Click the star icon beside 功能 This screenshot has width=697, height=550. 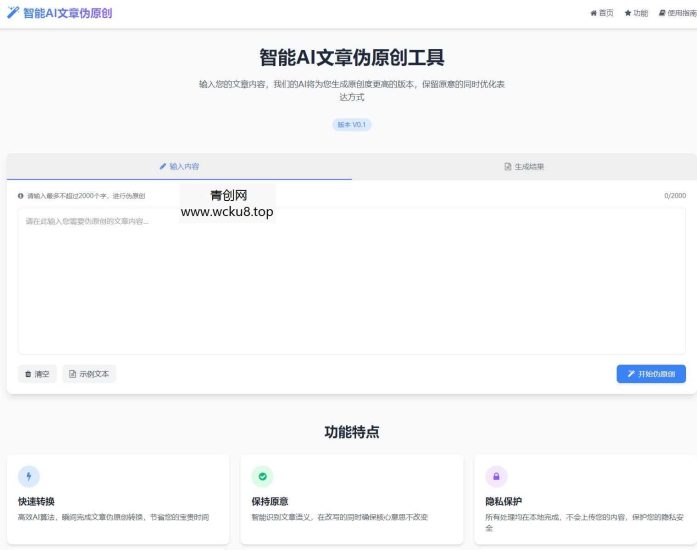pyautogui.click(x=628, y=13)
